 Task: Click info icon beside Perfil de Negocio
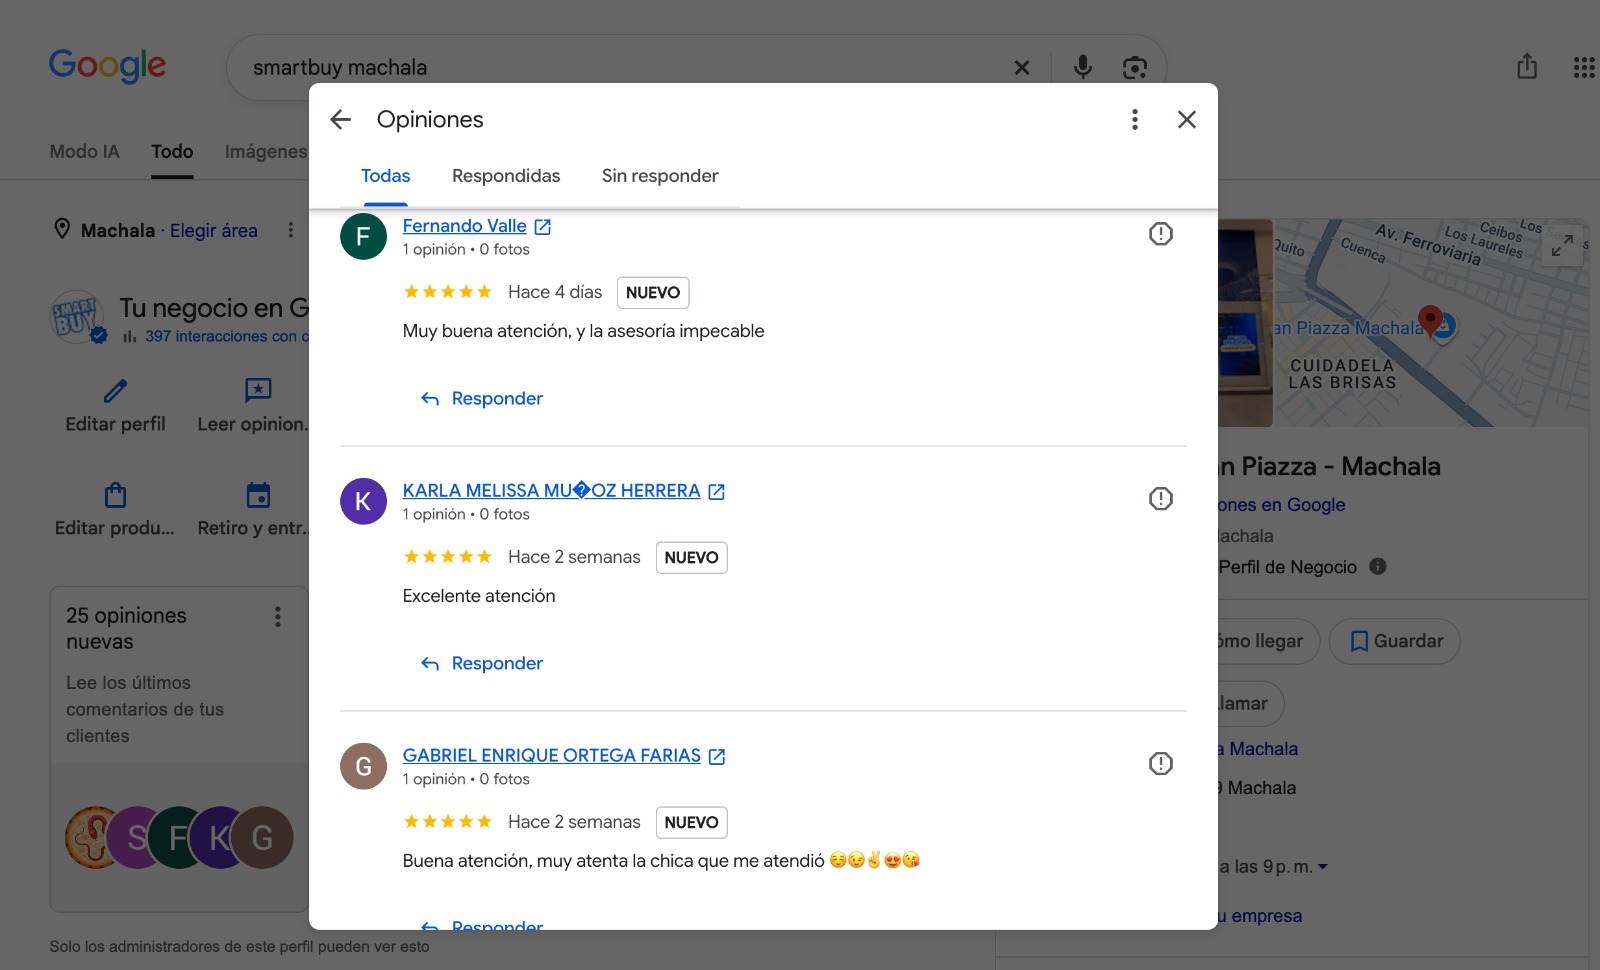(x=1378, y=567)
